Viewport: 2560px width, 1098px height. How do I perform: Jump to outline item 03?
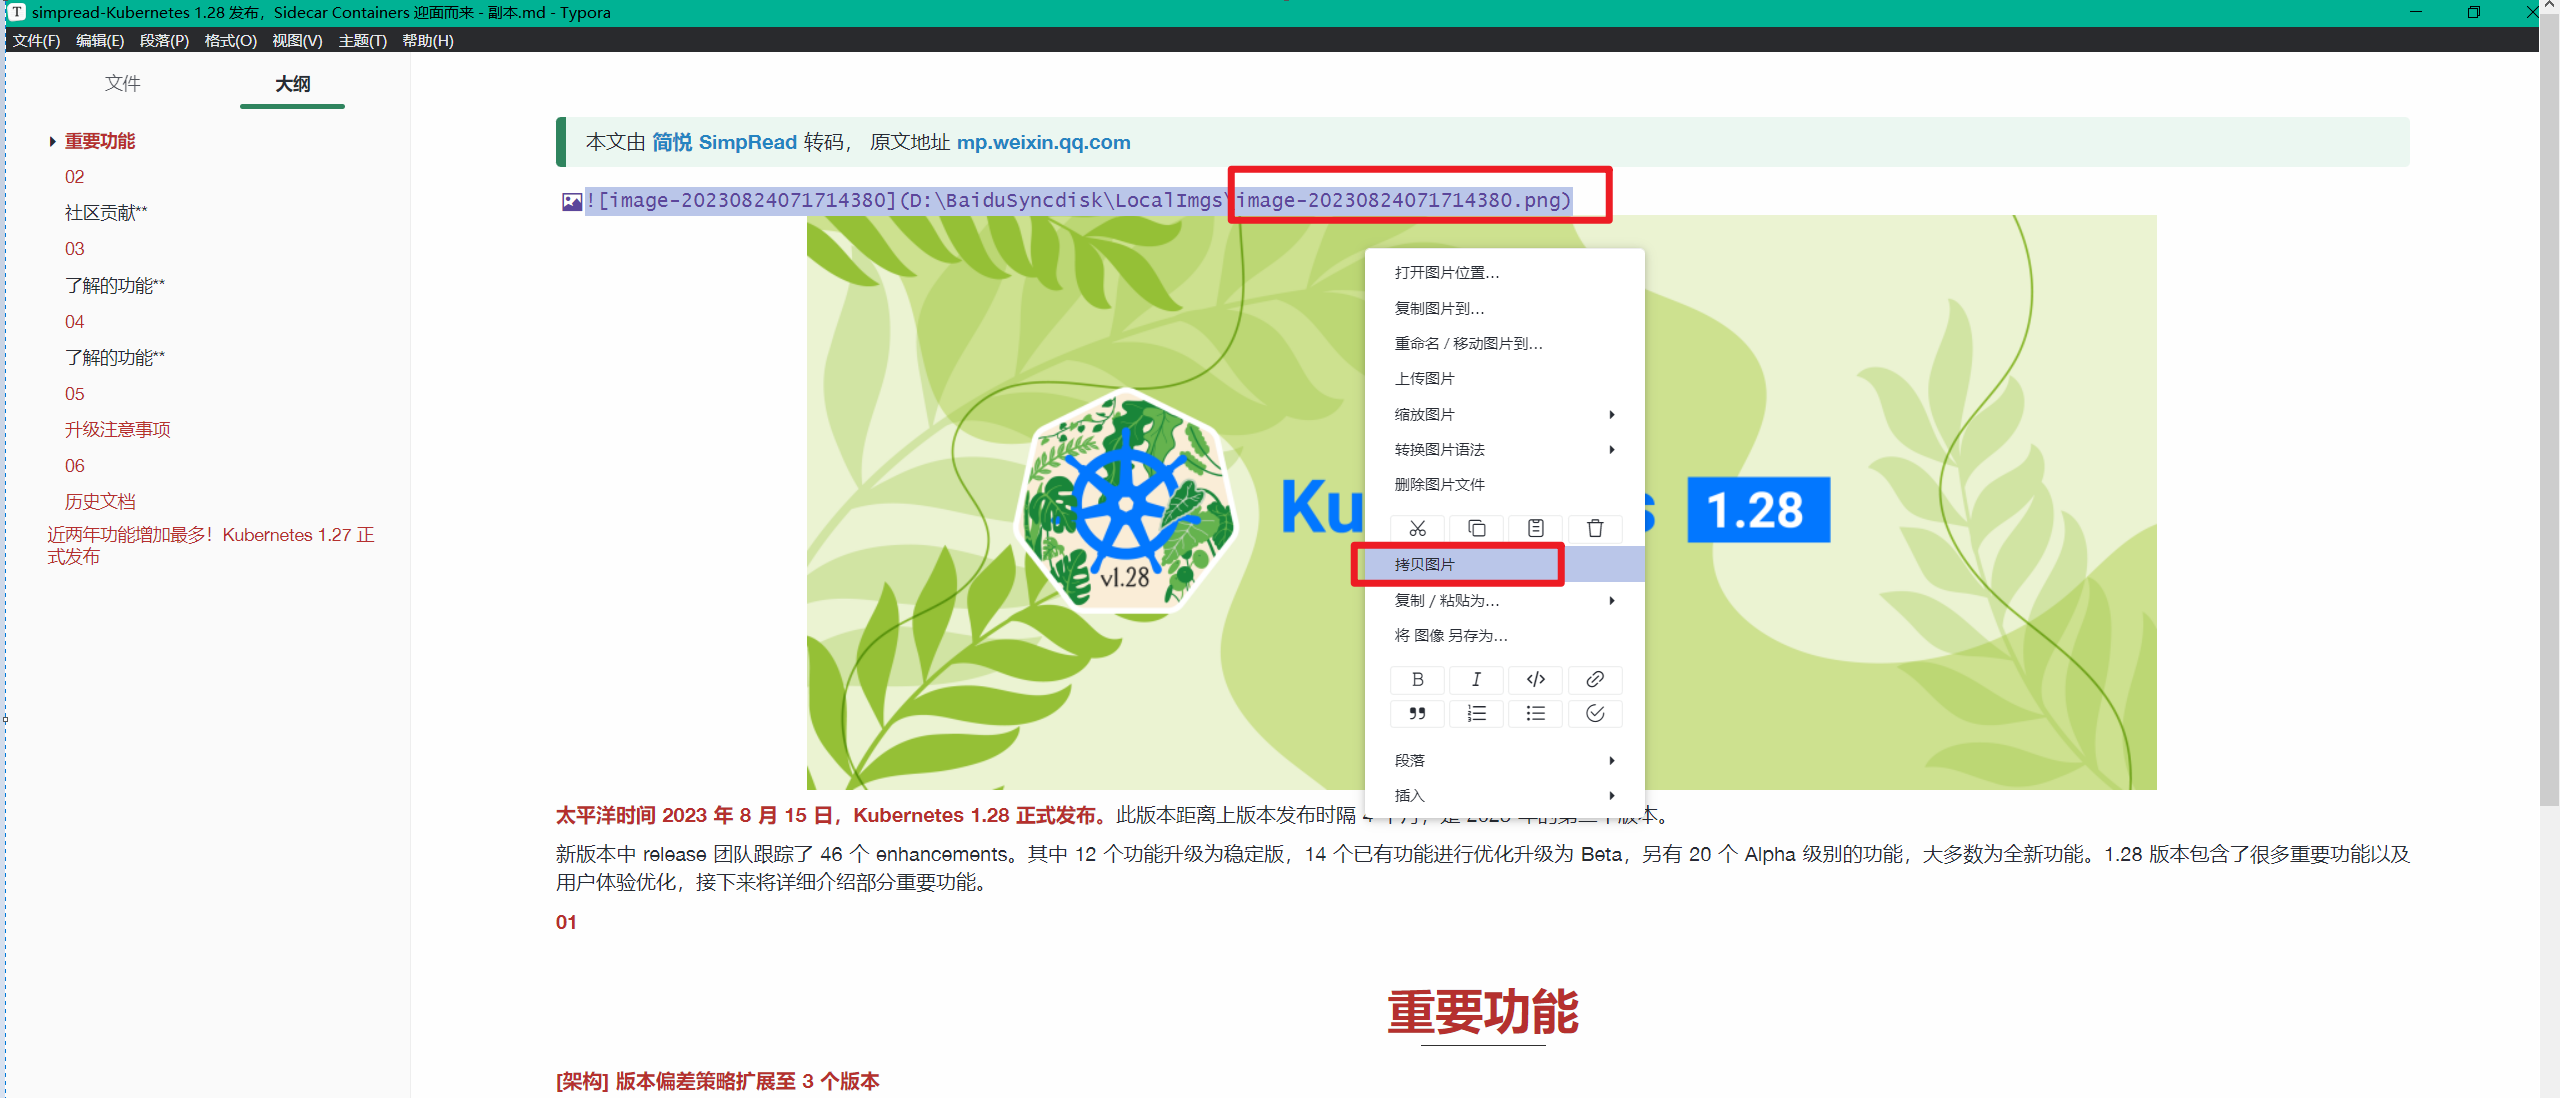[75, 249]
